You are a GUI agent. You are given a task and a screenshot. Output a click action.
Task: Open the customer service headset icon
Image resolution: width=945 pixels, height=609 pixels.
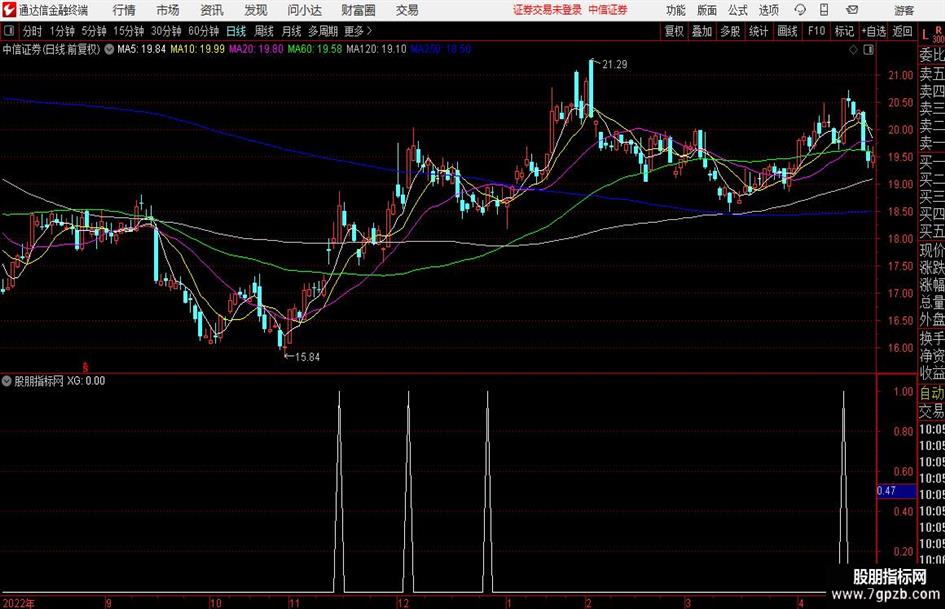pos(800,10)
